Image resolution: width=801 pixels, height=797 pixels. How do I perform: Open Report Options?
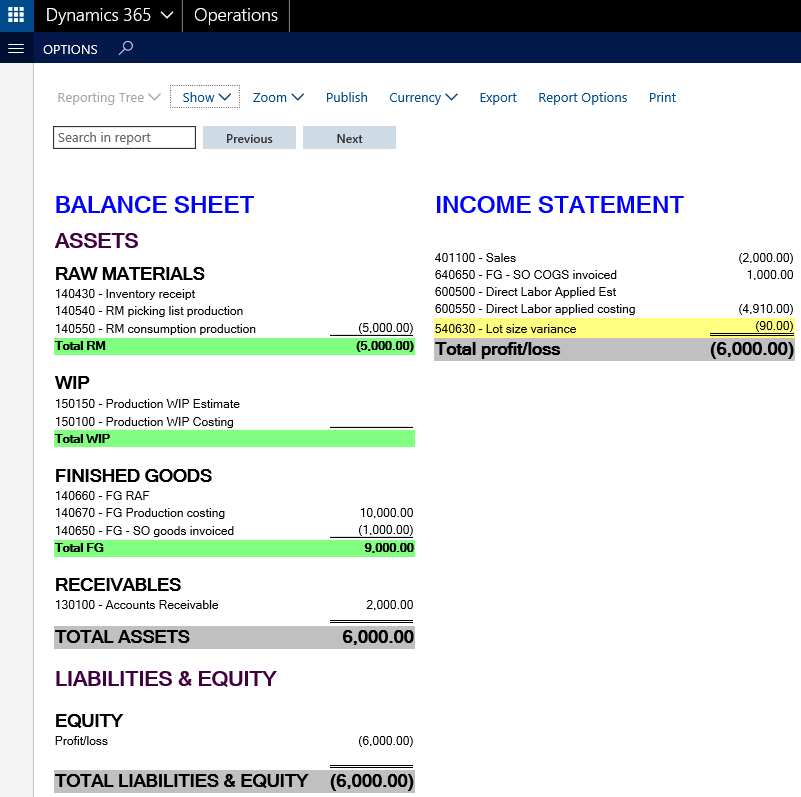click(582, 97)
